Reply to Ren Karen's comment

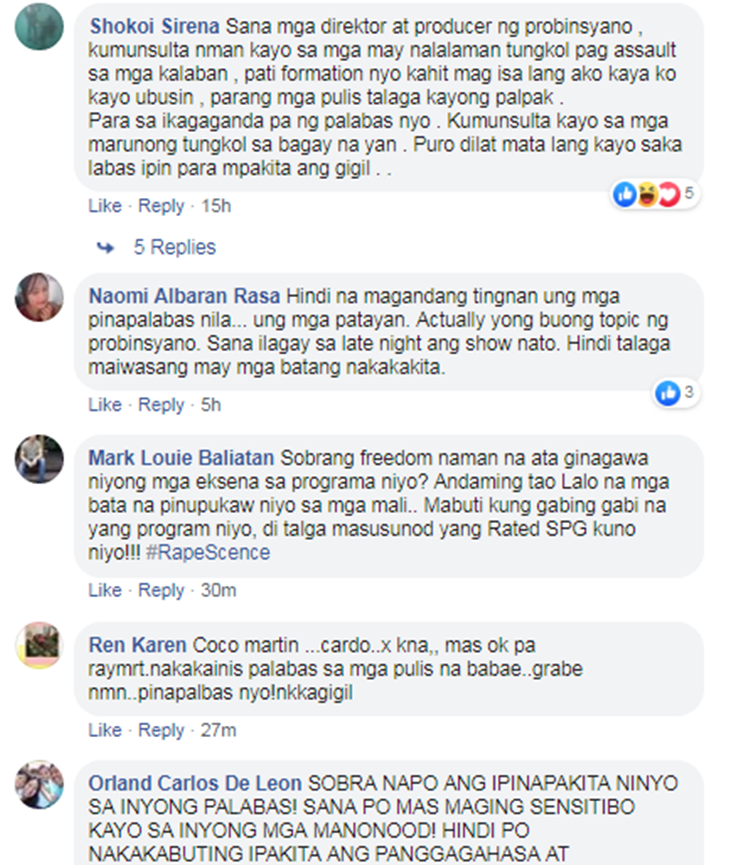[x=161, y=730]
